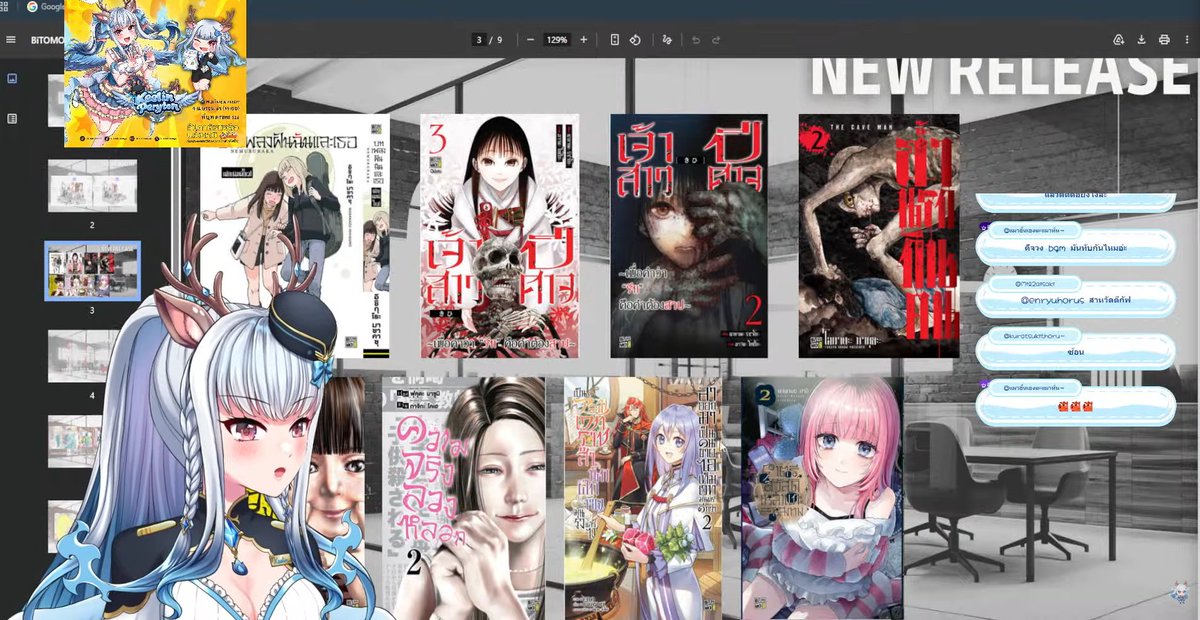
Task: Select page 3 thumbnail in sidebar
Action: [92, 271]
